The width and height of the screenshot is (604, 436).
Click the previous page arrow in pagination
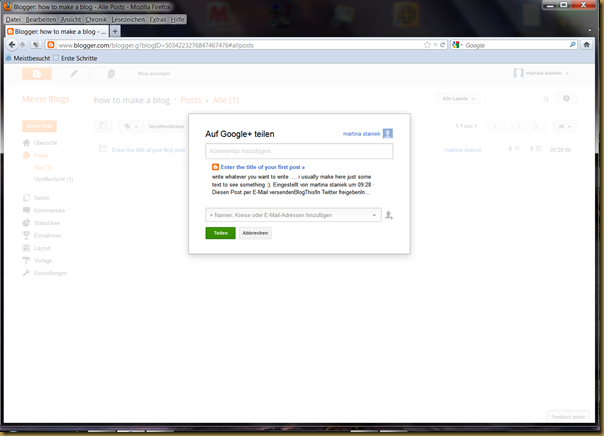[495, 126]
